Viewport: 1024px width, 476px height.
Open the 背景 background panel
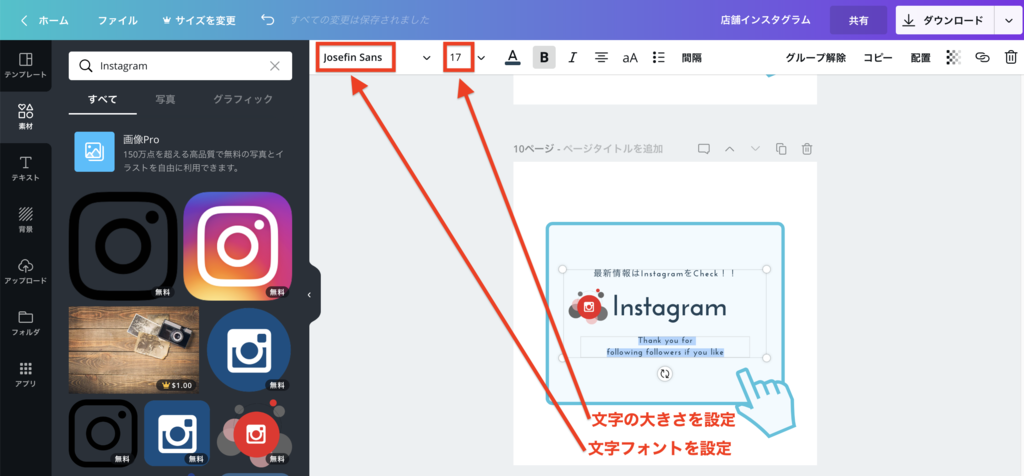click(25, 220)
